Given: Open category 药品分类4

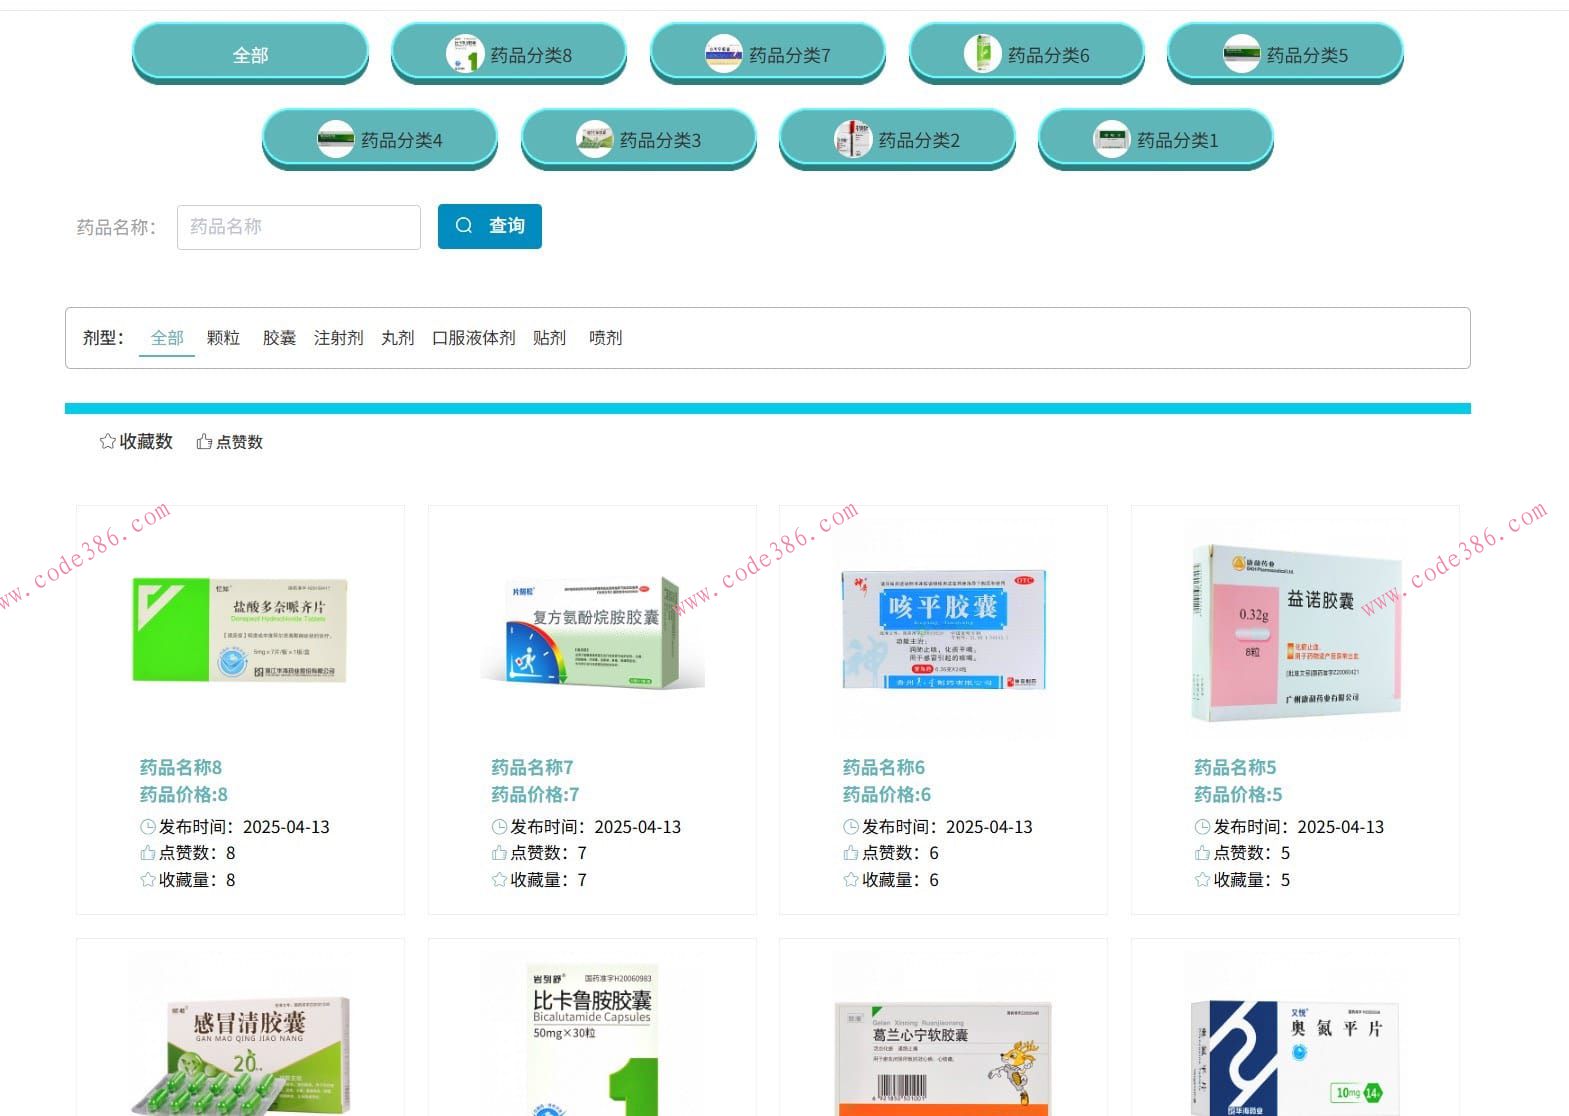Looking at the screenshot, I should (380, 139).
